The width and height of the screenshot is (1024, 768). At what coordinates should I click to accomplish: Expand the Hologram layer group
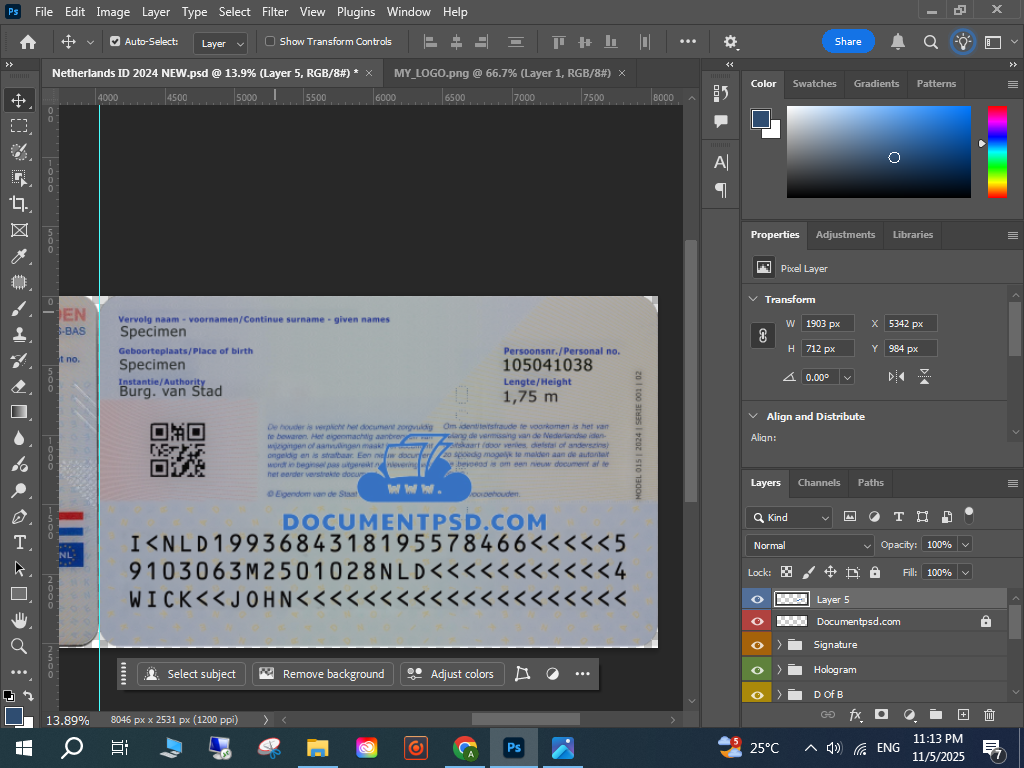pos(779,670)
